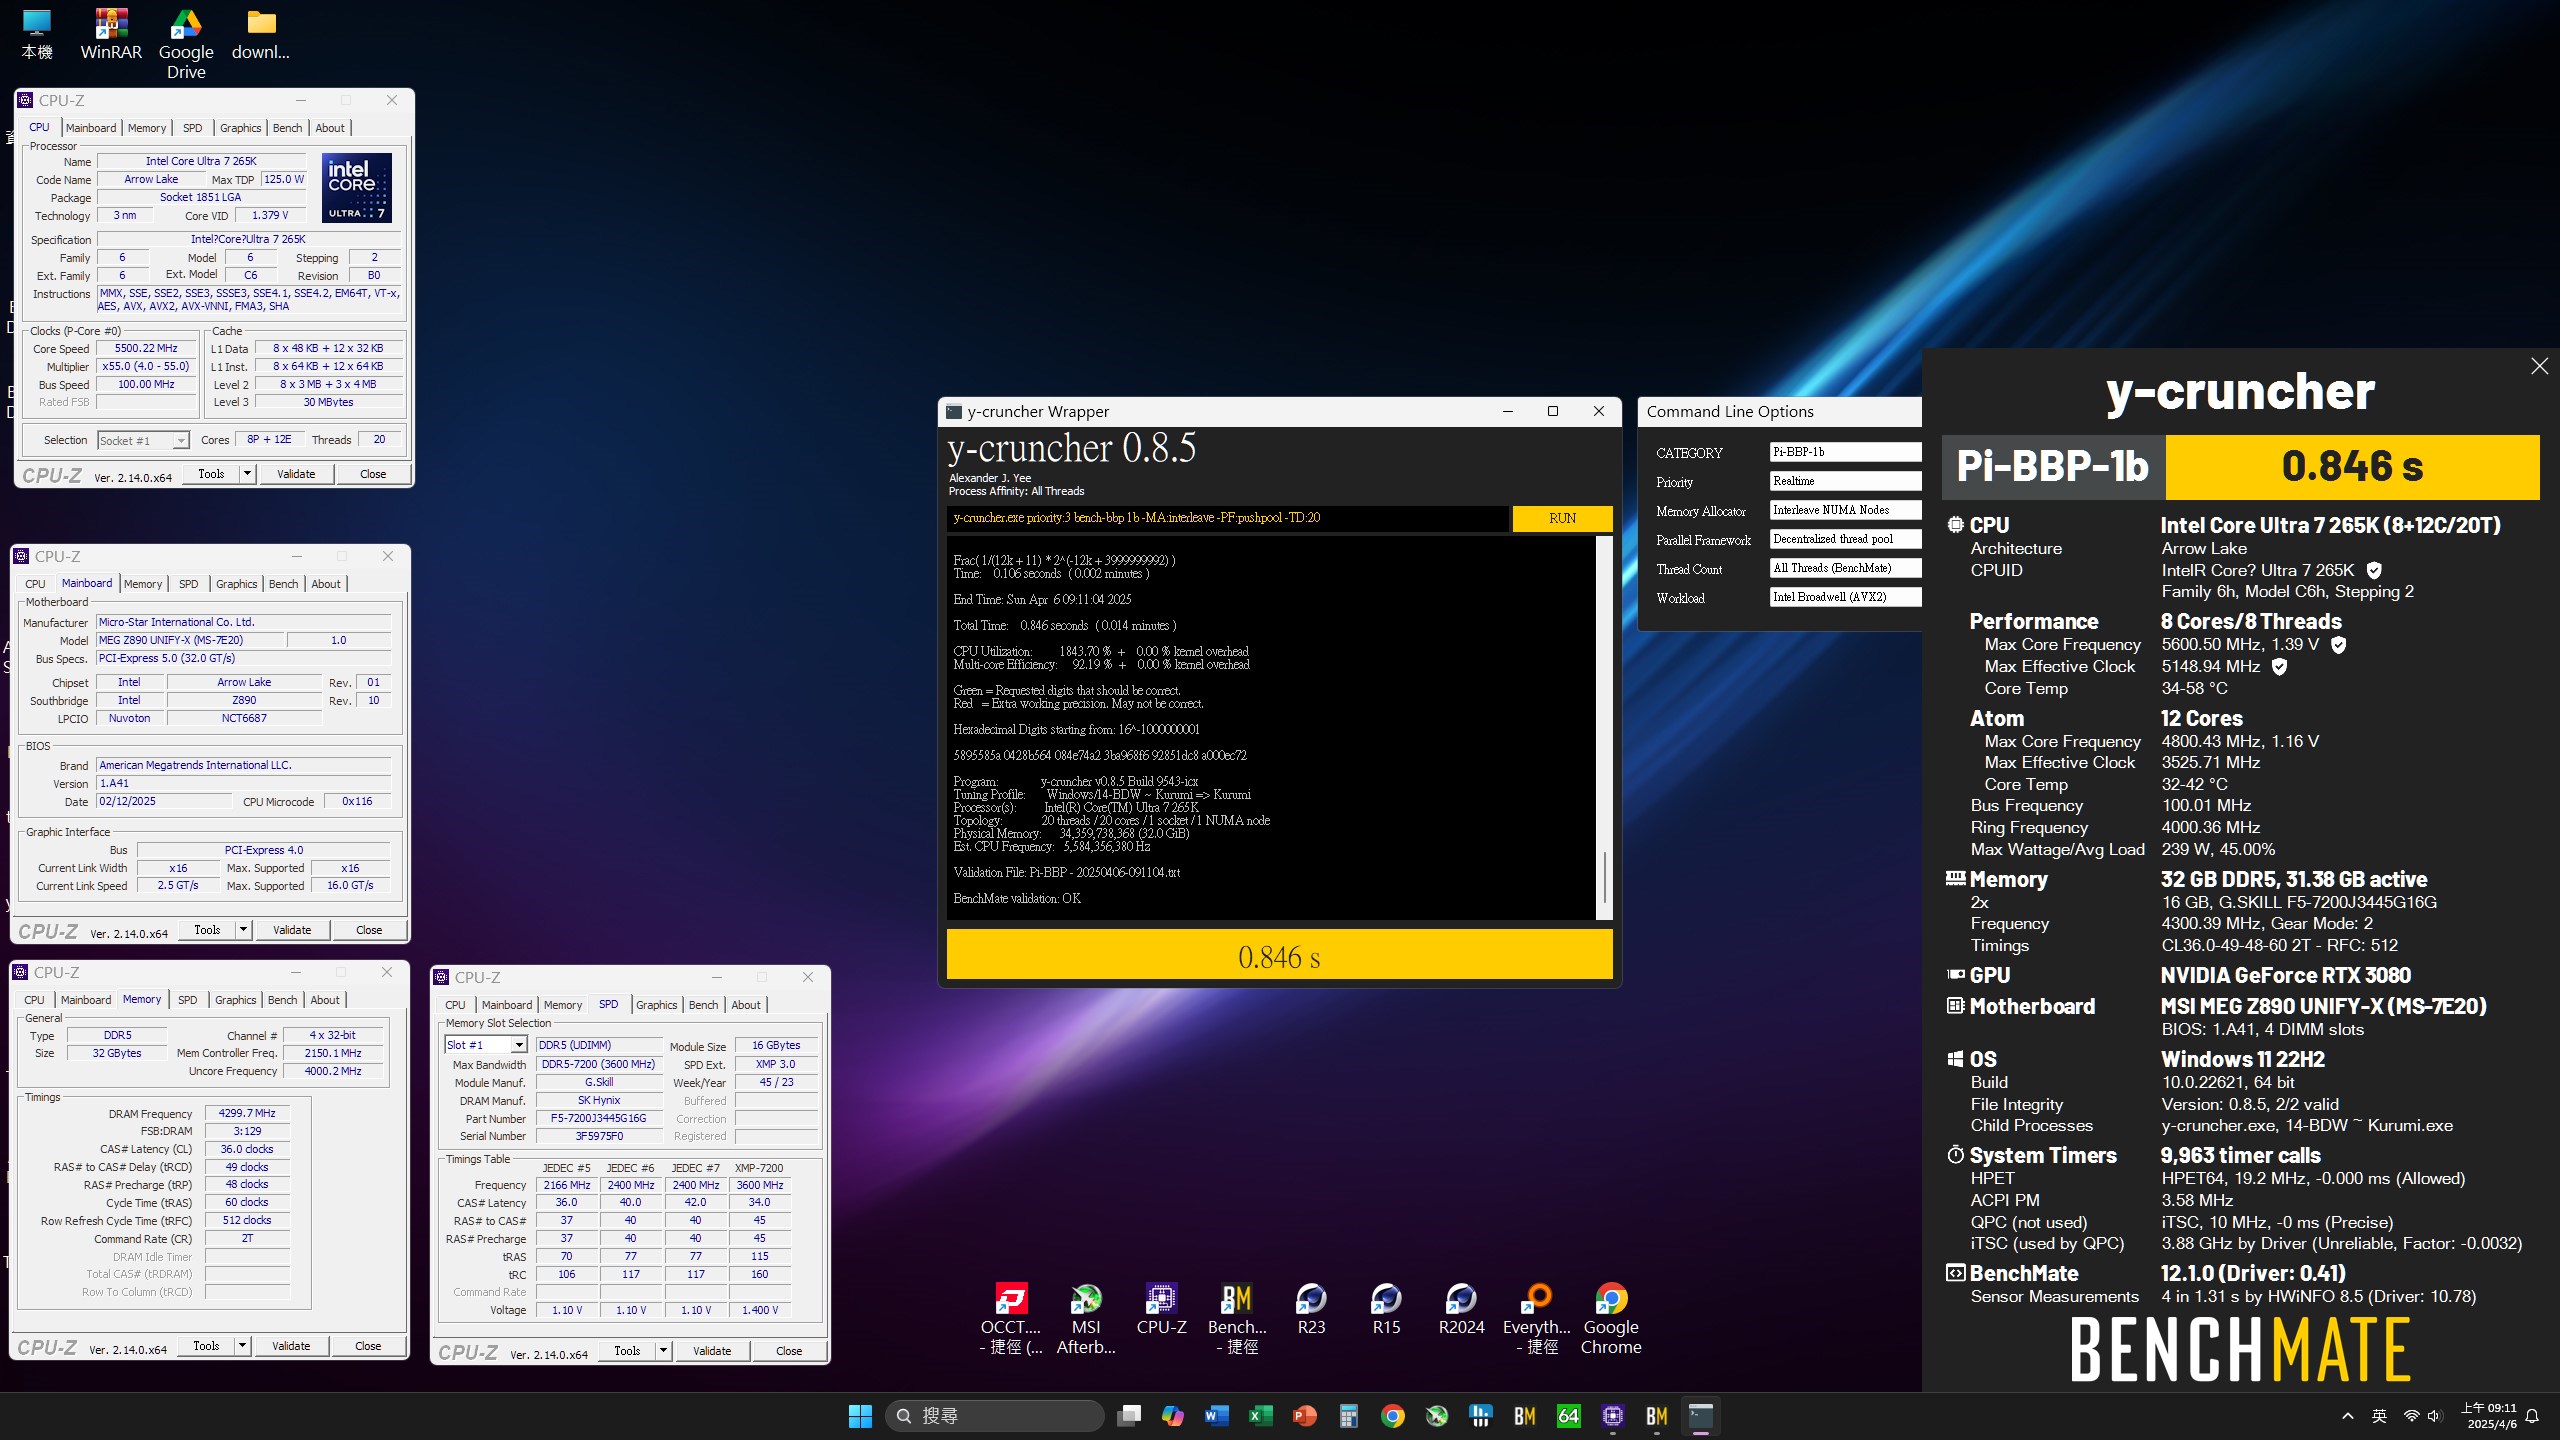Click Validate in the CPU-Z CPU window
The image size is (2560, 1440).
point(296,474)
